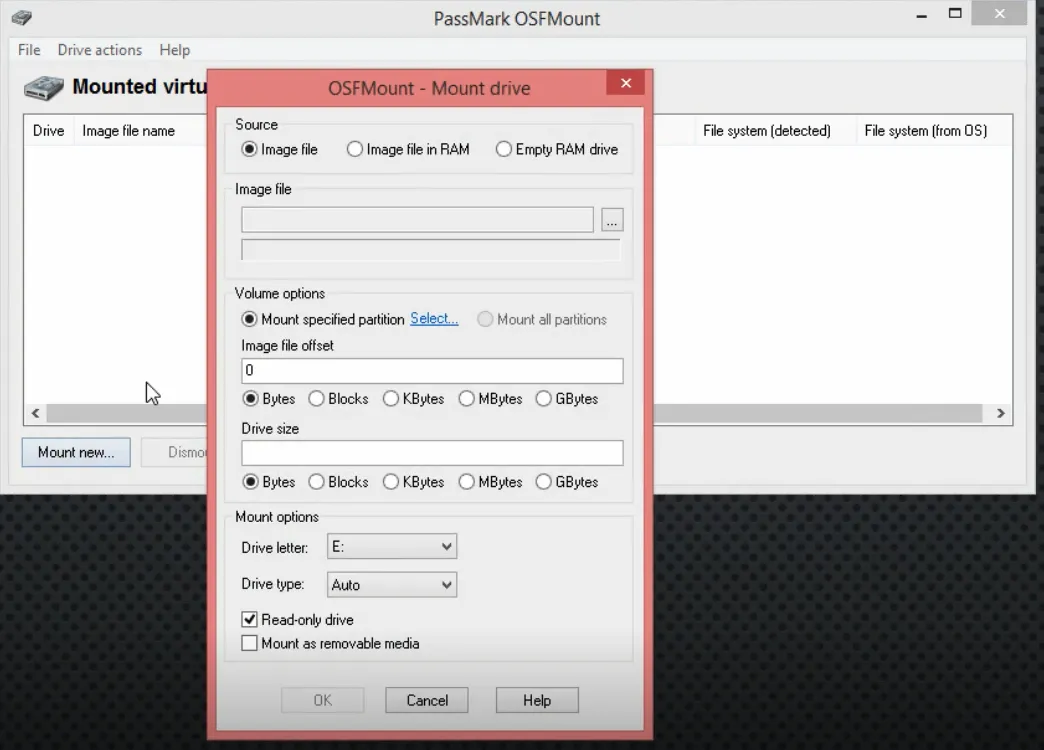Enable Mount as removable media
Screen dimensions: 1044x750
[250, 644]
